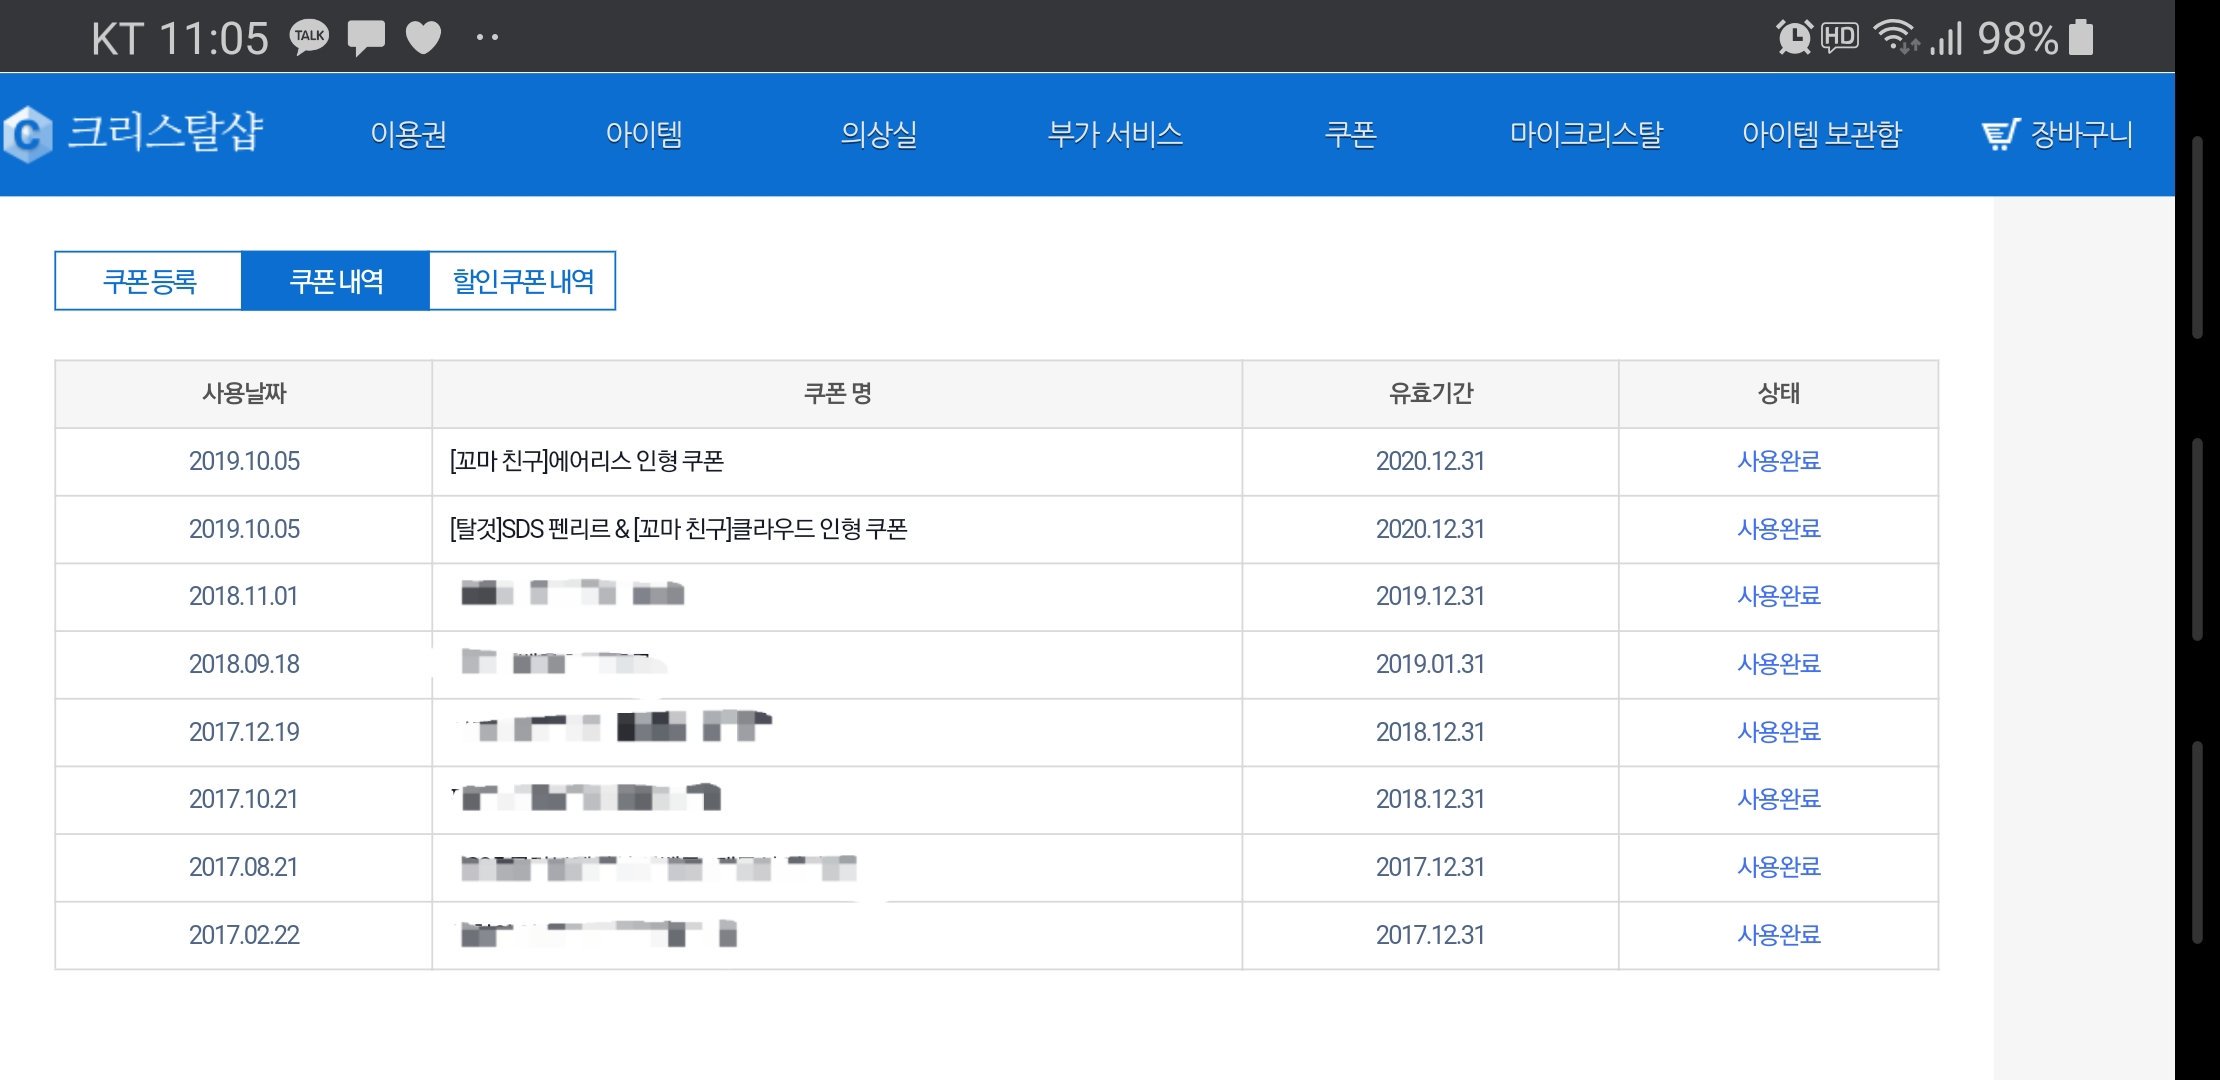Tap the KakaoTalk notification icon
The image size is (2220, 1080).
(x=309, y=37)
